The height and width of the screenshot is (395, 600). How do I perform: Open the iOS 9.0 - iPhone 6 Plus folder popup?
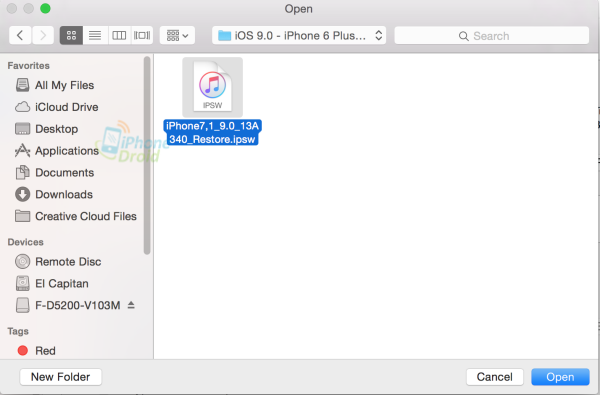click(x=299, y=36)
